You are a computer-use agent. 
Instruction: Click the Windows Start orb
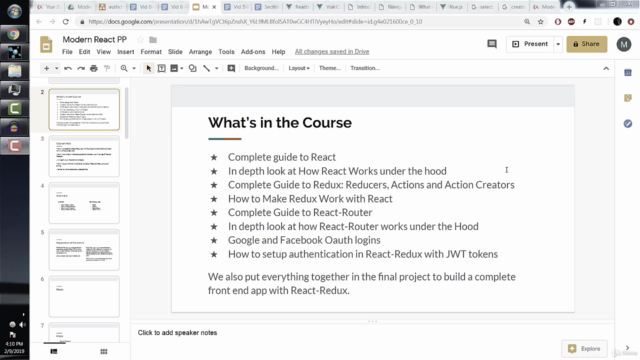point(14,12)
